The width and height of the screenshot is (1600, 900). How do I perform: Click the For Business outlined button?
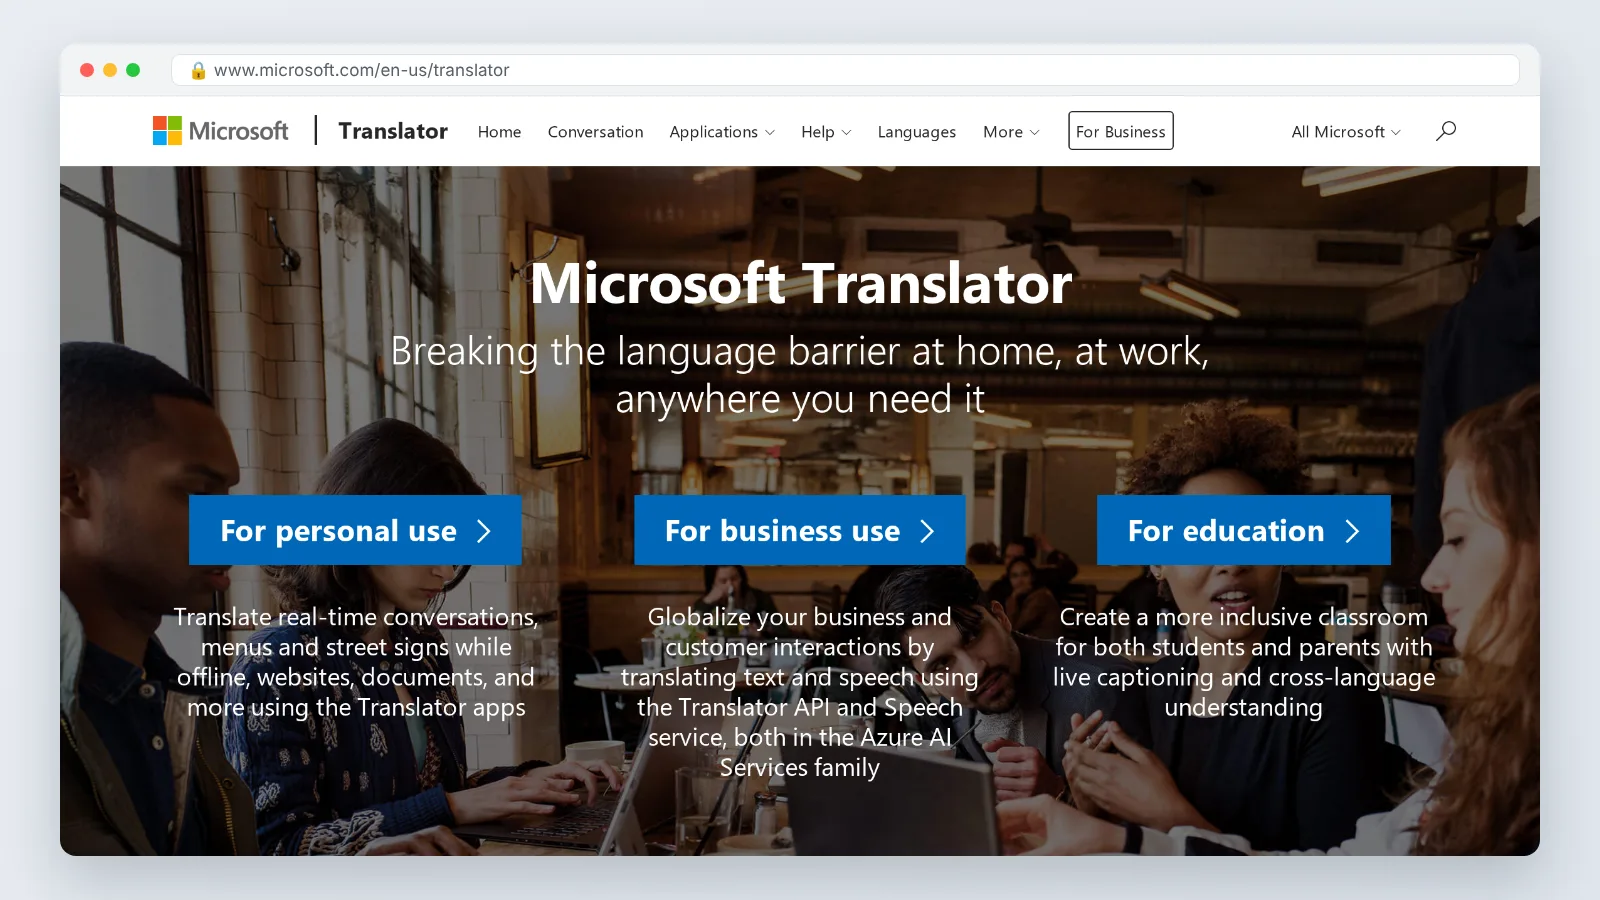[x=1121, y=131]
